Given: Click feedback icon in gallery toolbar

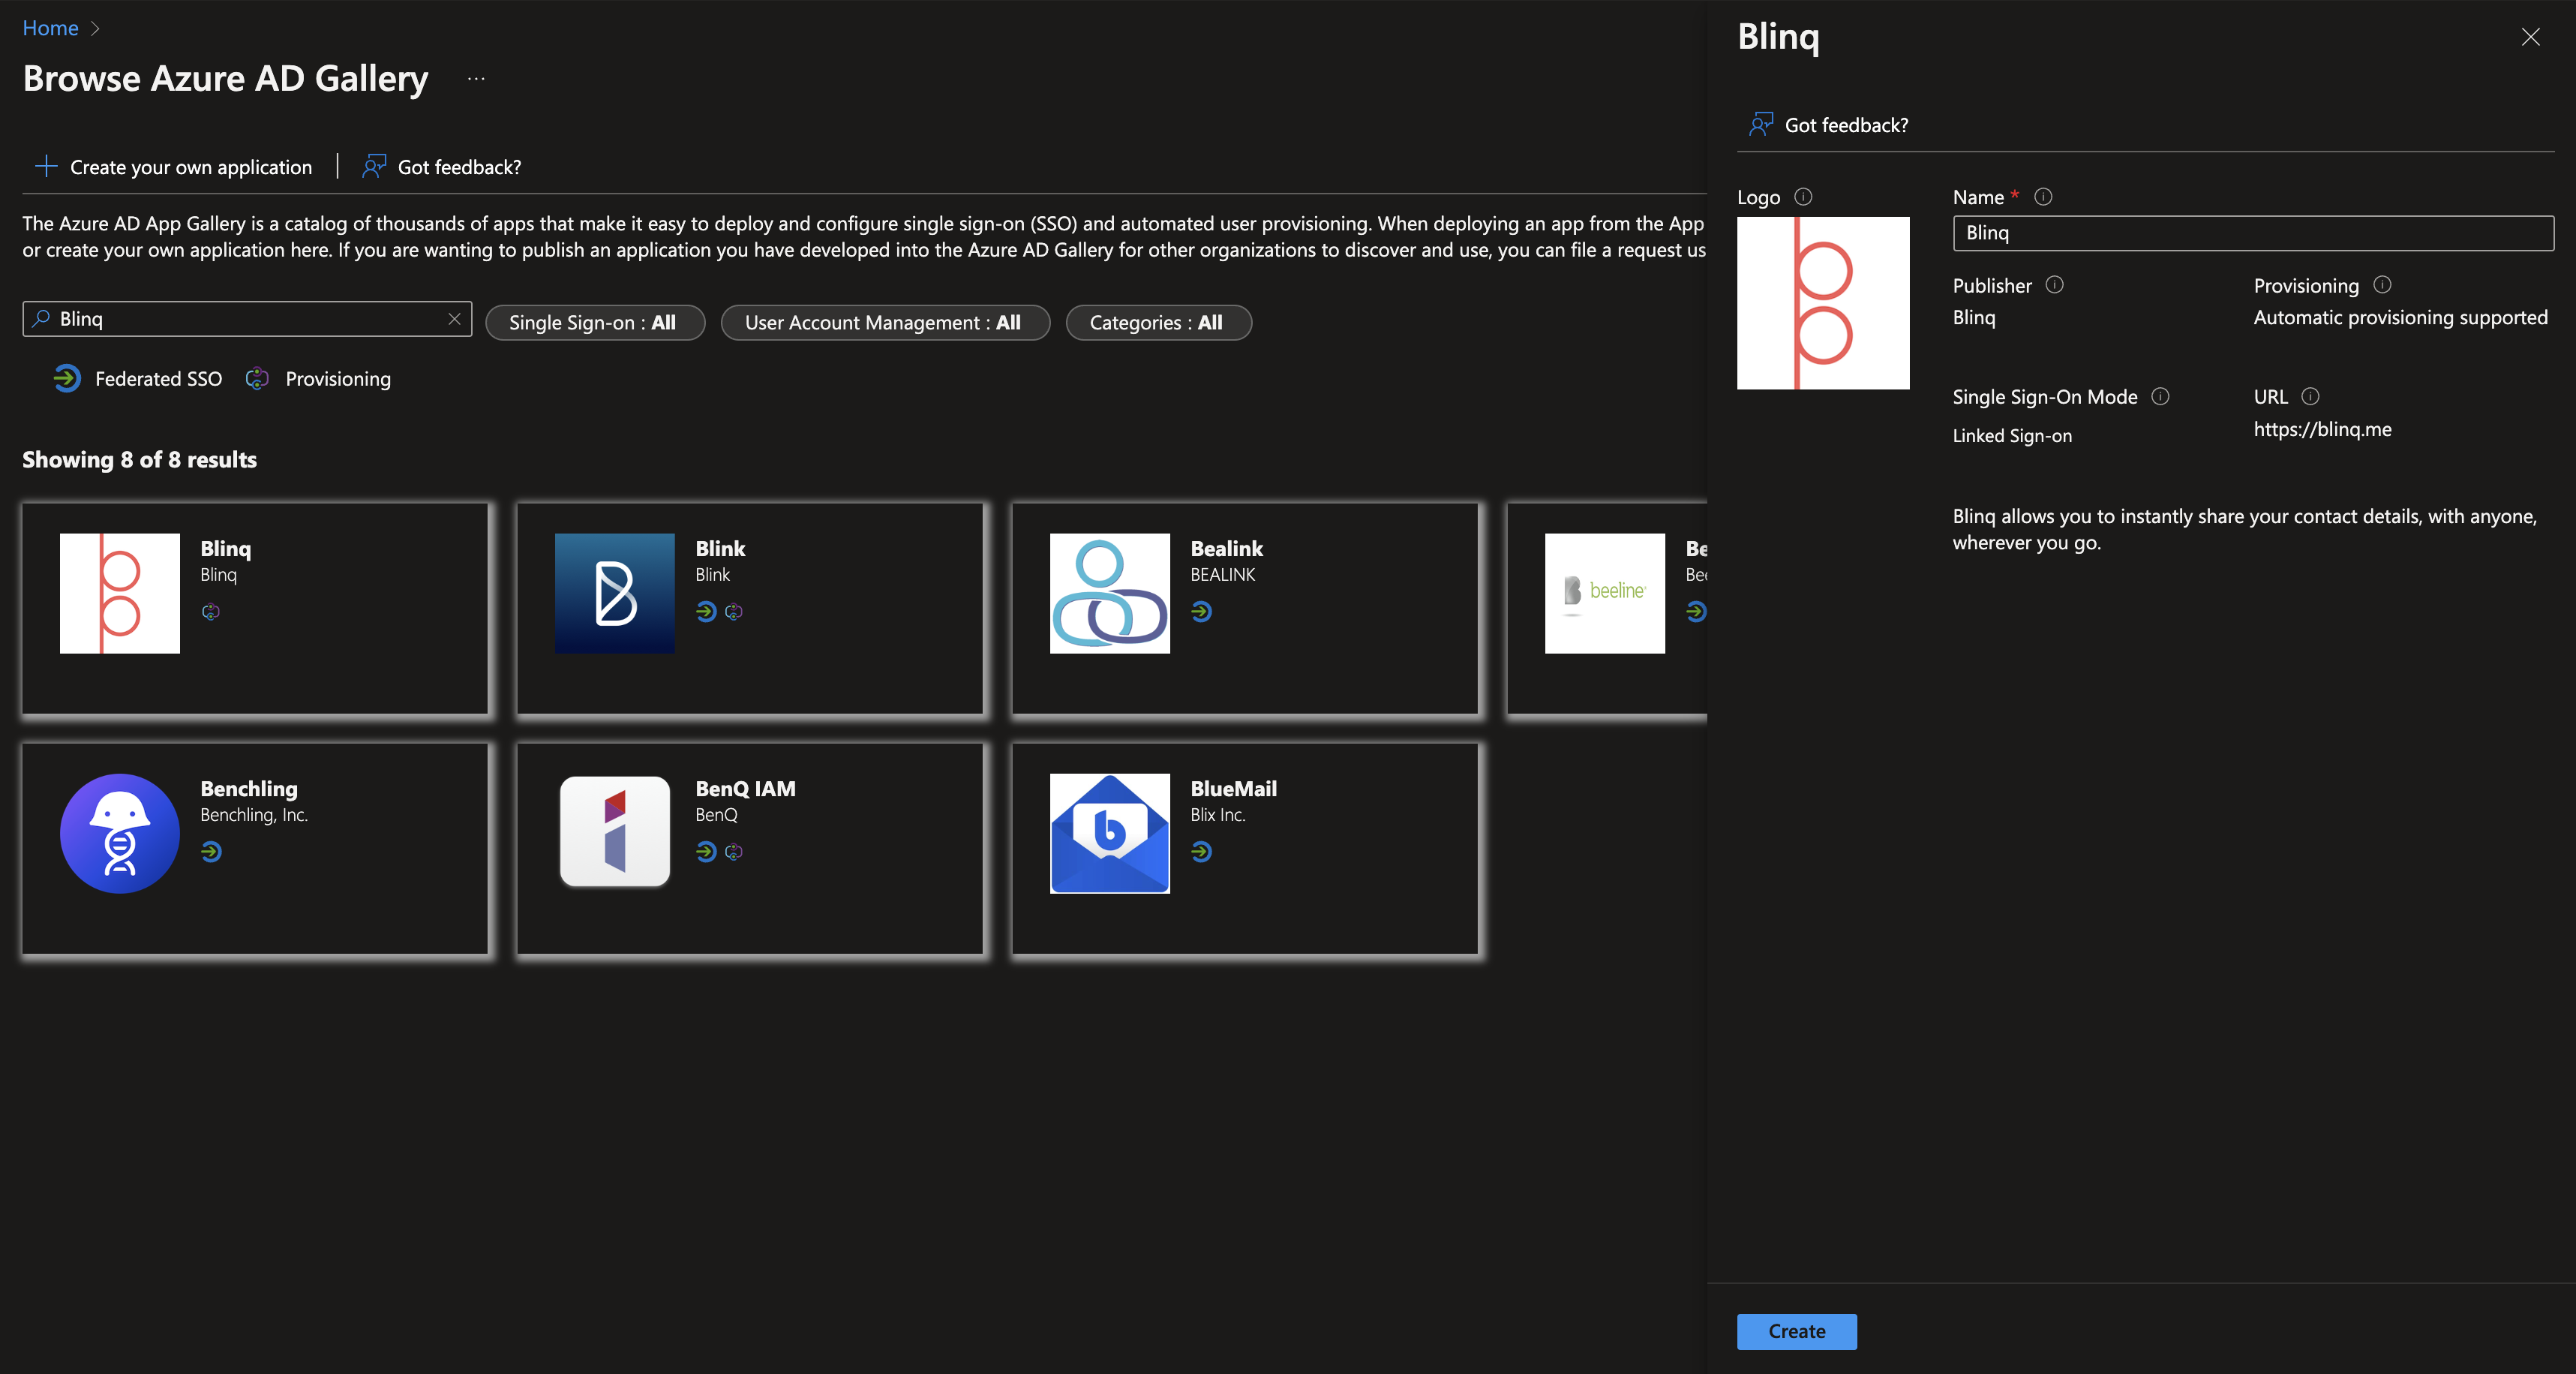Looking at the screenshot, I should click(x=374, y=166).
